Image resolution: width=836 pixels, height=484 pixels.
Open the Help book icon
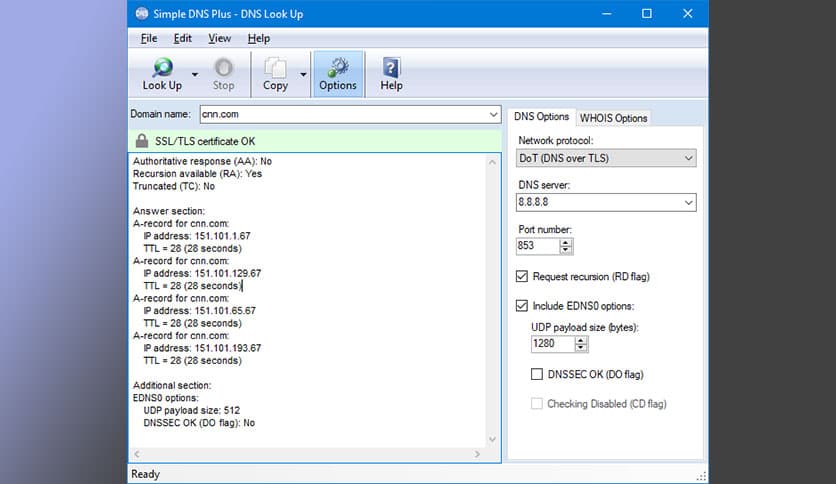[x=391, y=68]
